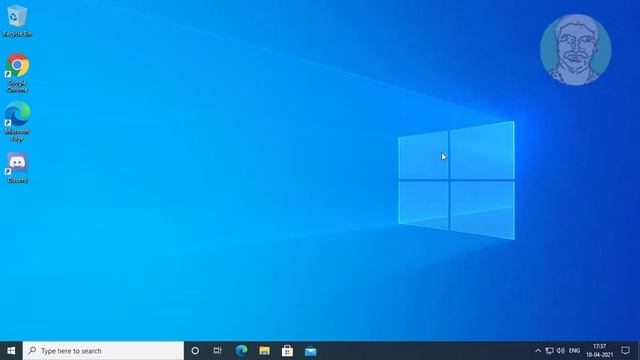640x360 pixels.
Task: Open the volume control tray icon
Action: (x=561, y=351)
